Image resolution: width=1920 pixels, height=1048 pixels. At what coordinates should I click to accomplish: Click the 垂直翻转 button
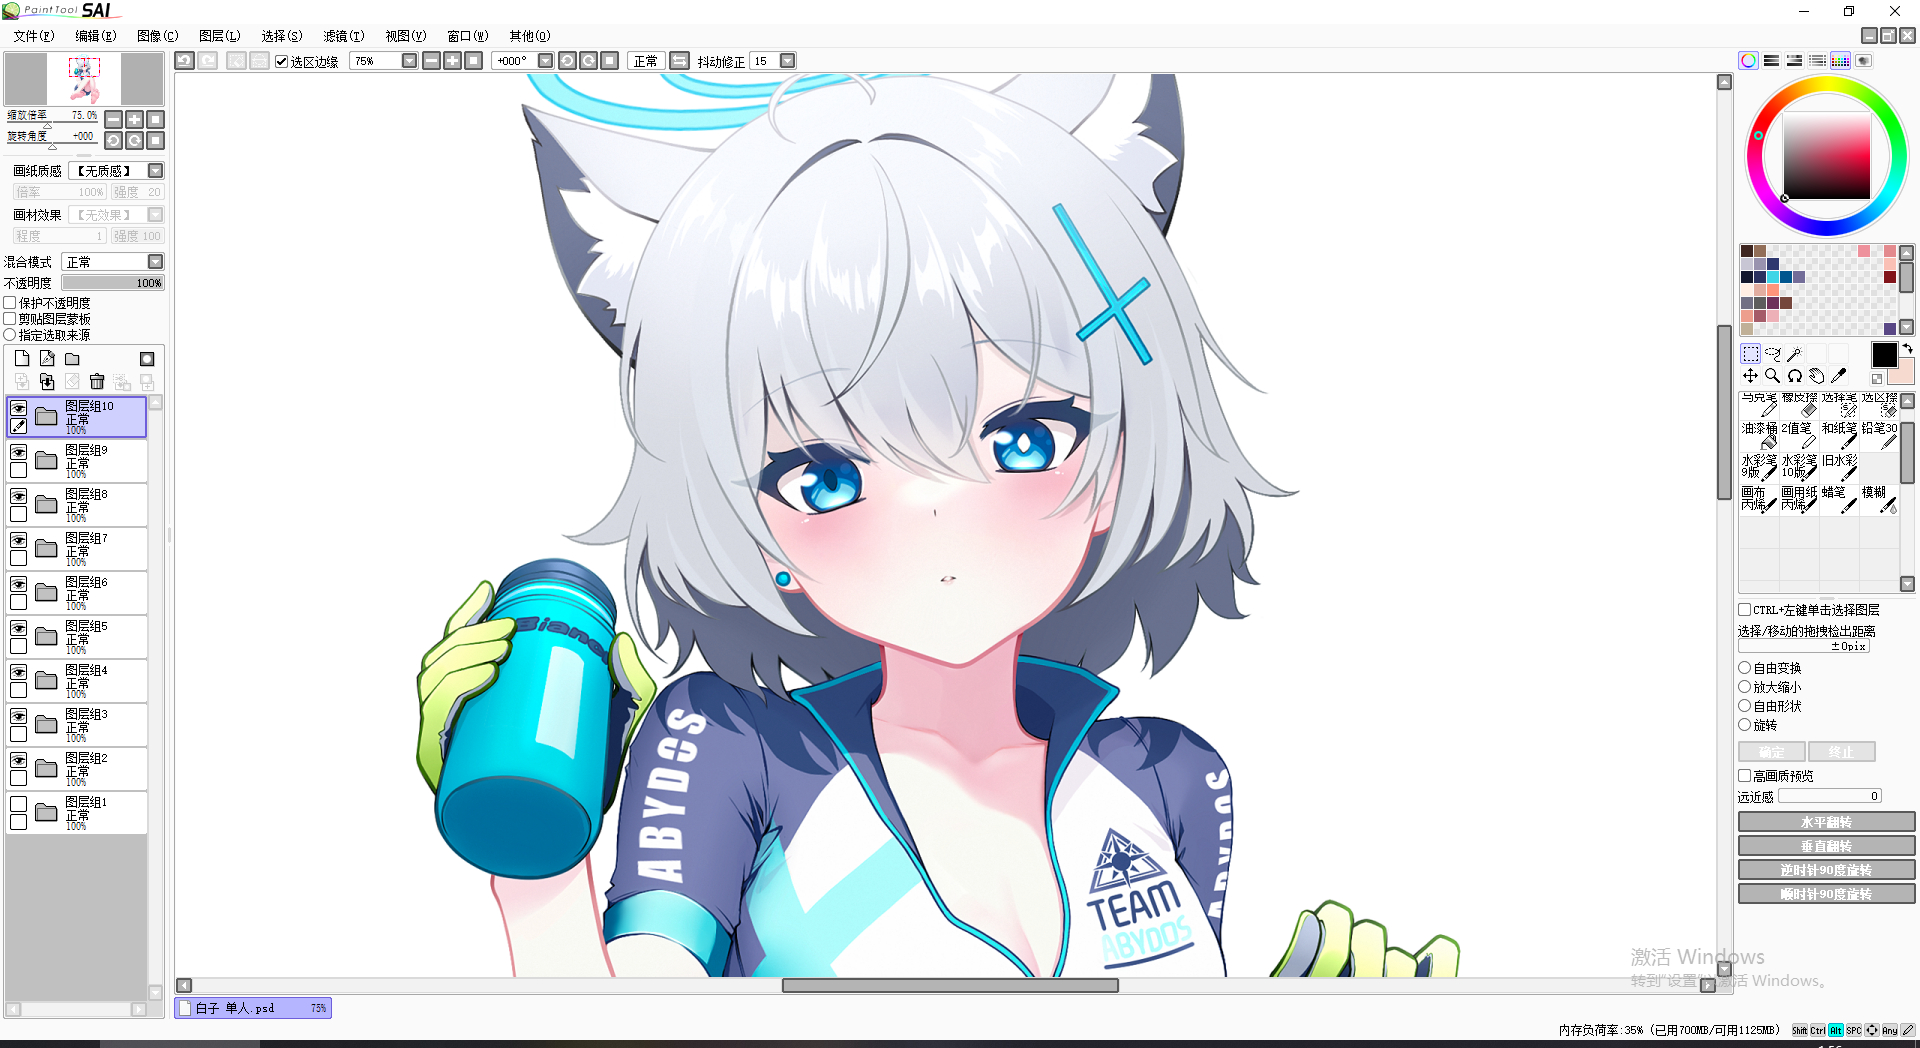(1826, 846)
